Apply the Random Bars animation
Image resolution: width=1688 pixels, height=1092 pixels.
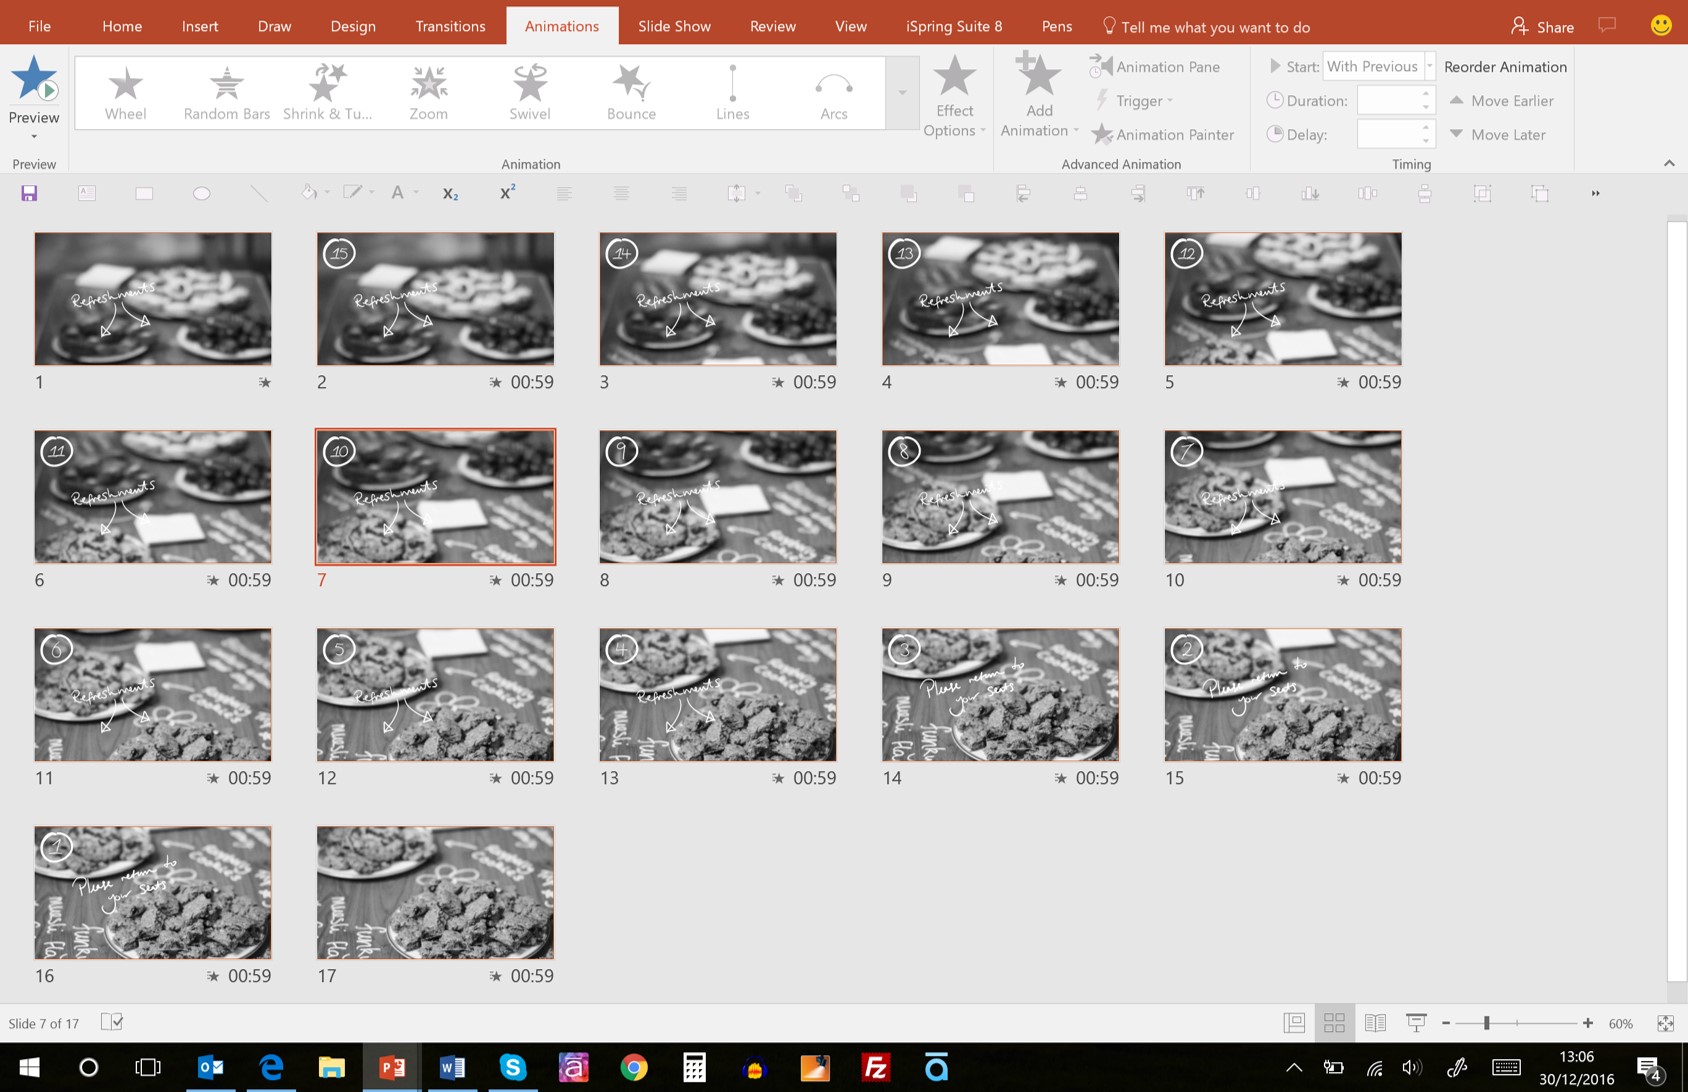225,92
